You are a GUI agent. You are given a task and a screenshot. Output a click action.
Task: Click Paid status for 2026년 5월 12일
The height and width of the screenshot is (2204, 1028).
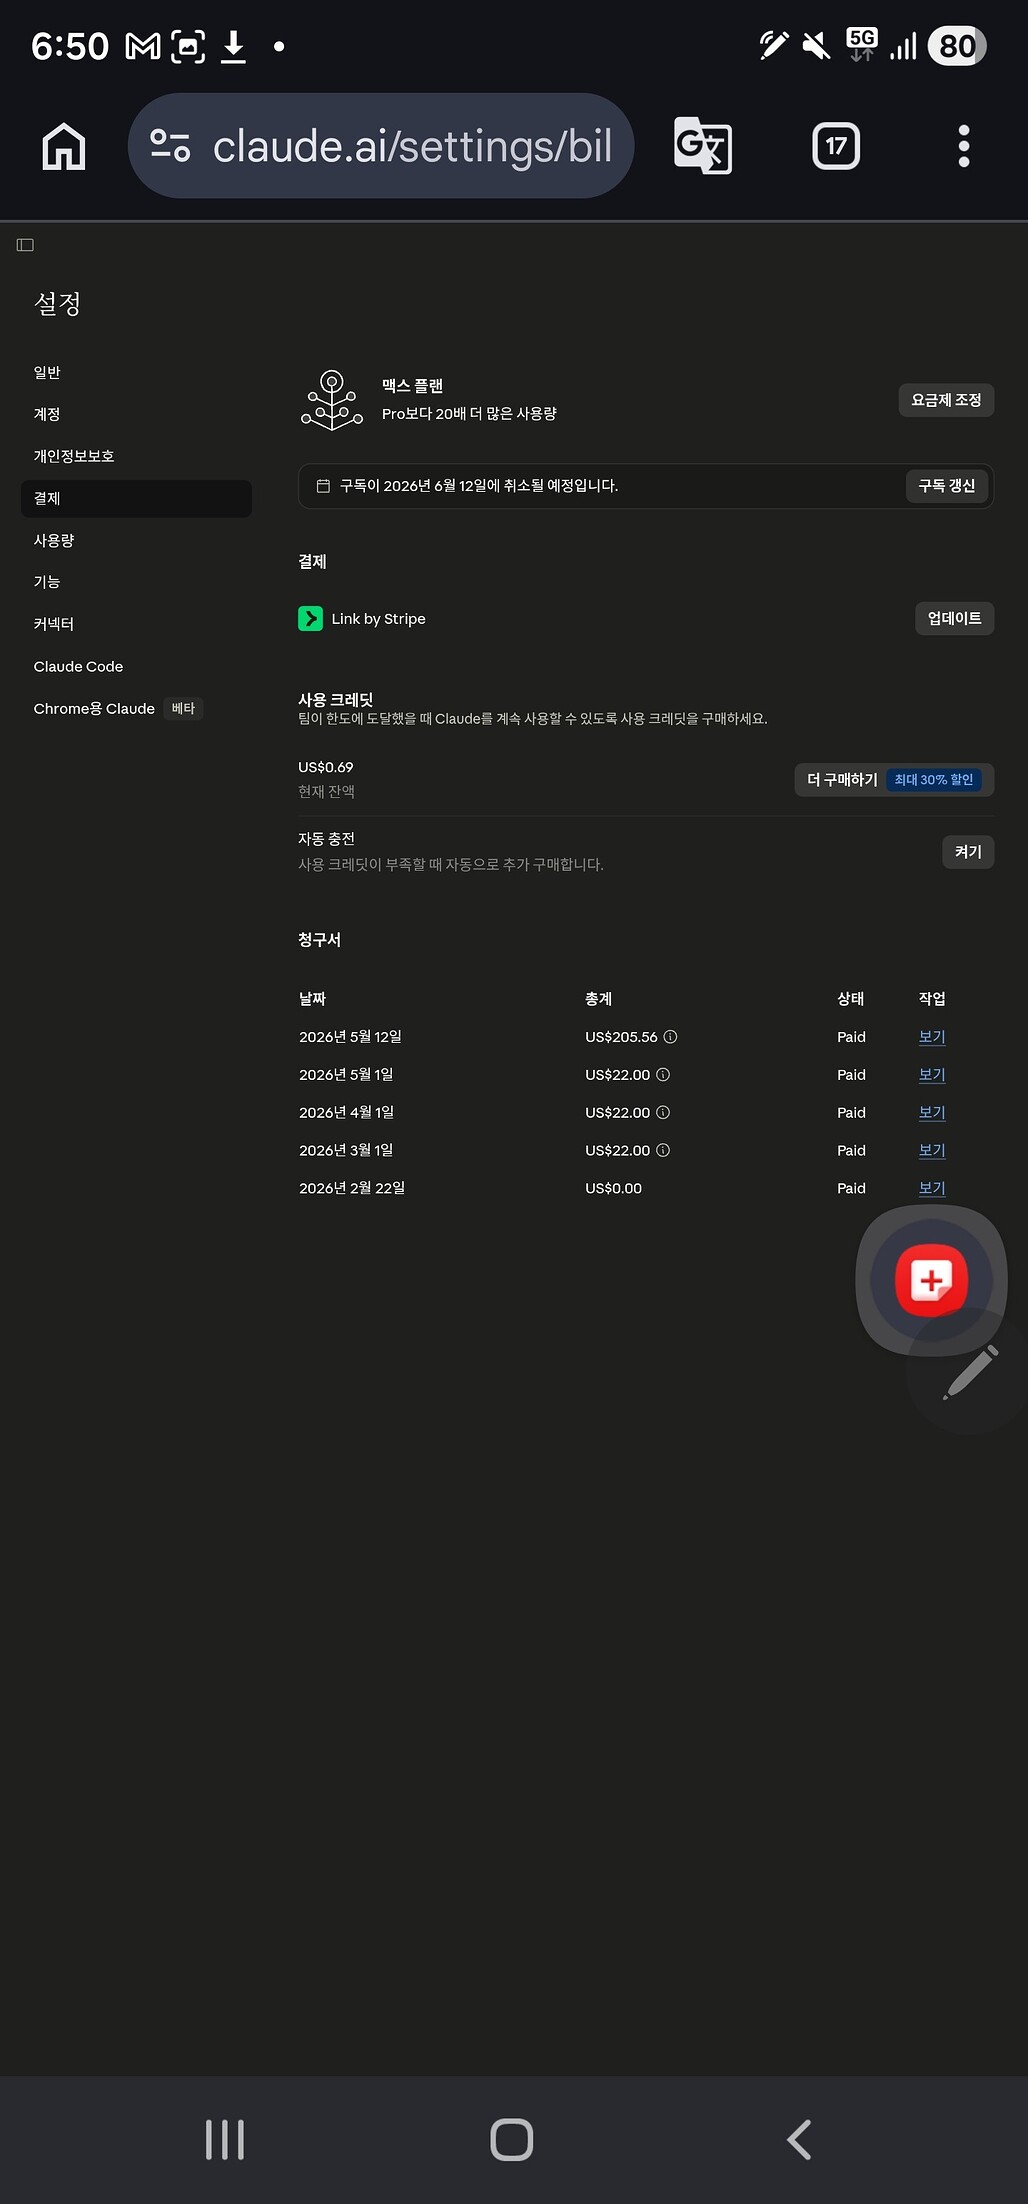851,1037
